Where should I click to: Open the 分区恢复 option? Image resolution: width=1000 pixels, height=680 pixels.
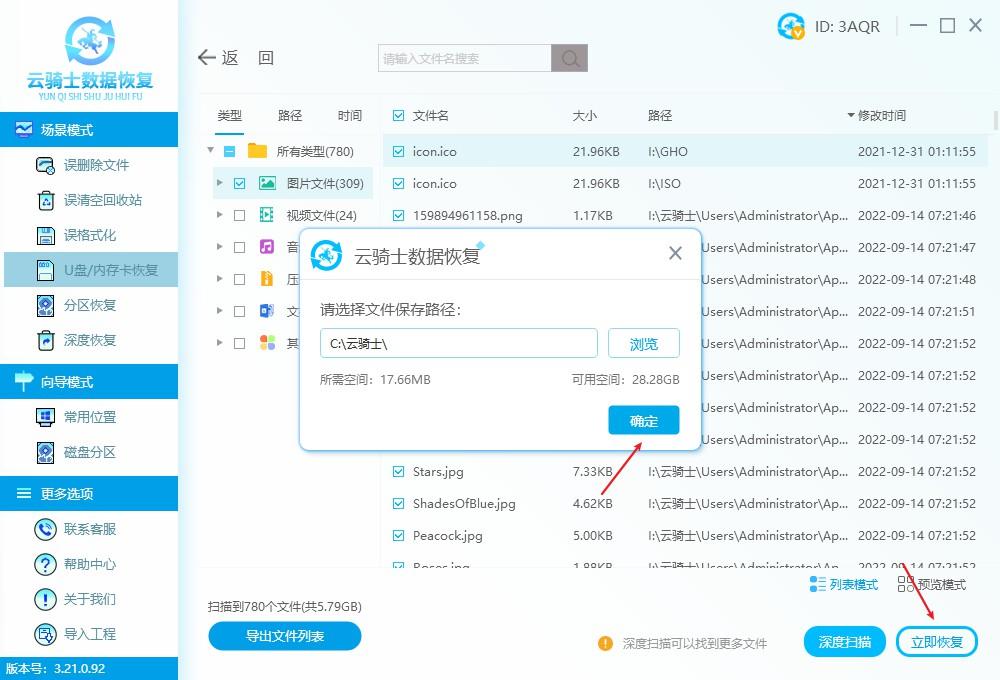tap(89, 305)
